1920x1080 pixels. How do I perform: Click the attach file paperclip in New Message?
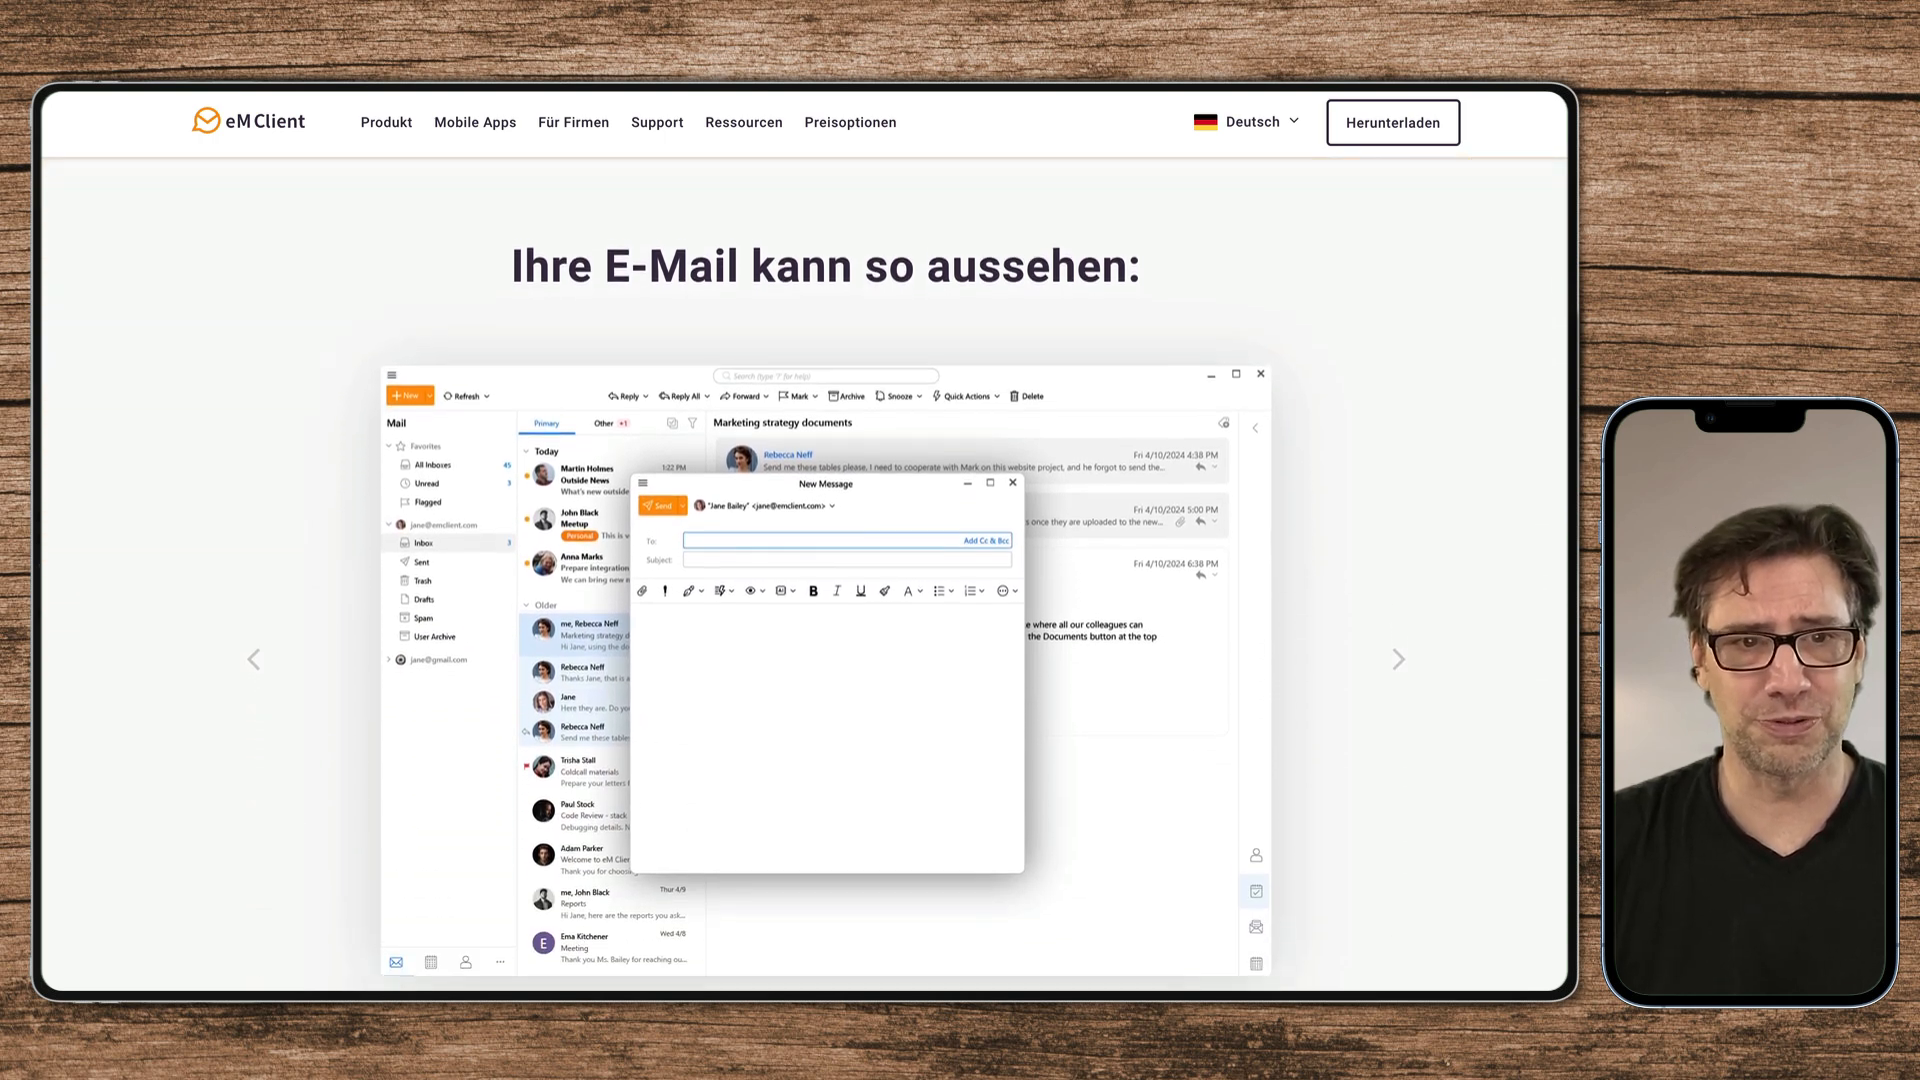642,591
